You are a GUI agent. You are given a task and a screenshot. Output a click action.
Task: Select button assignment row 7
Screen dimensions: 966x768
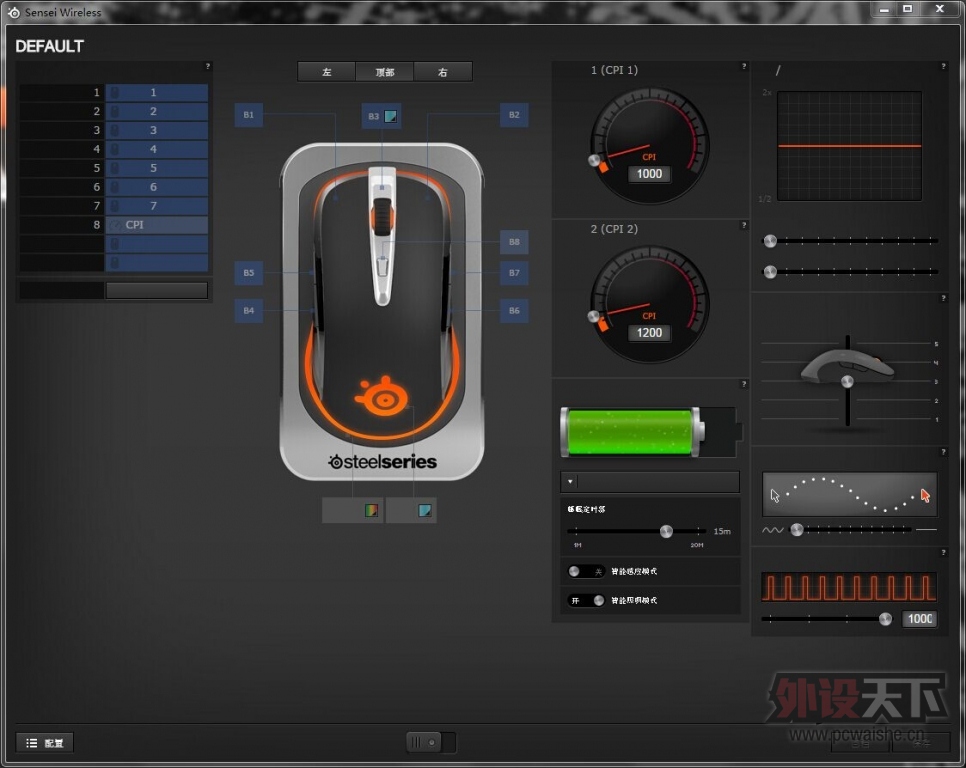[x=156, y=206]
